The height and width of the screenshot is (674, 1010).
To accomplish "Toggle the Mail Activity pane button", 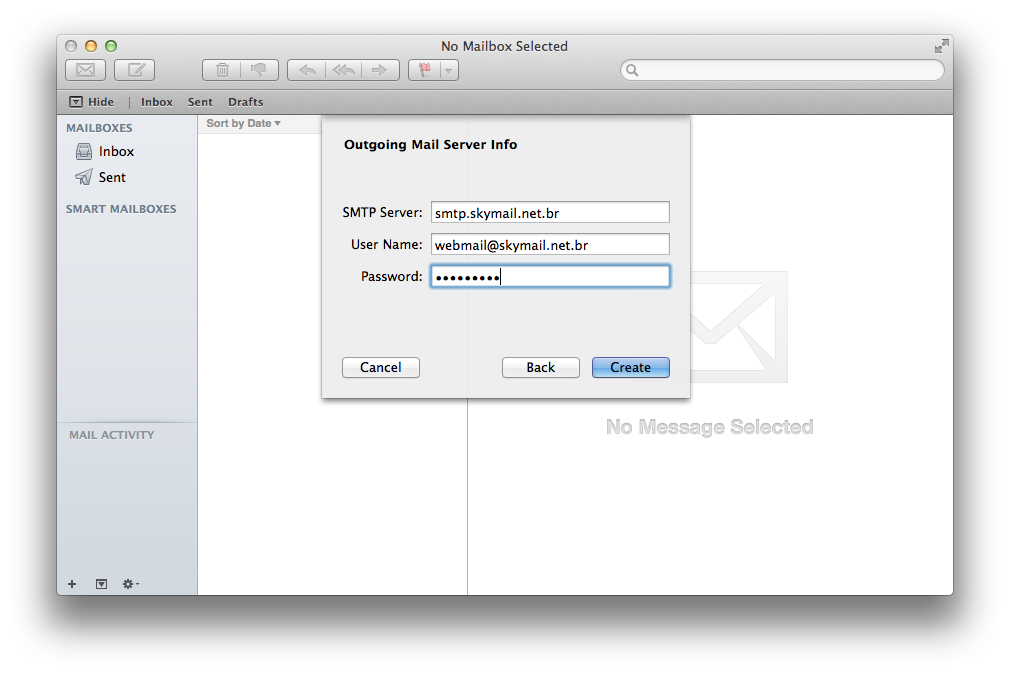I will tap(101, 584).
